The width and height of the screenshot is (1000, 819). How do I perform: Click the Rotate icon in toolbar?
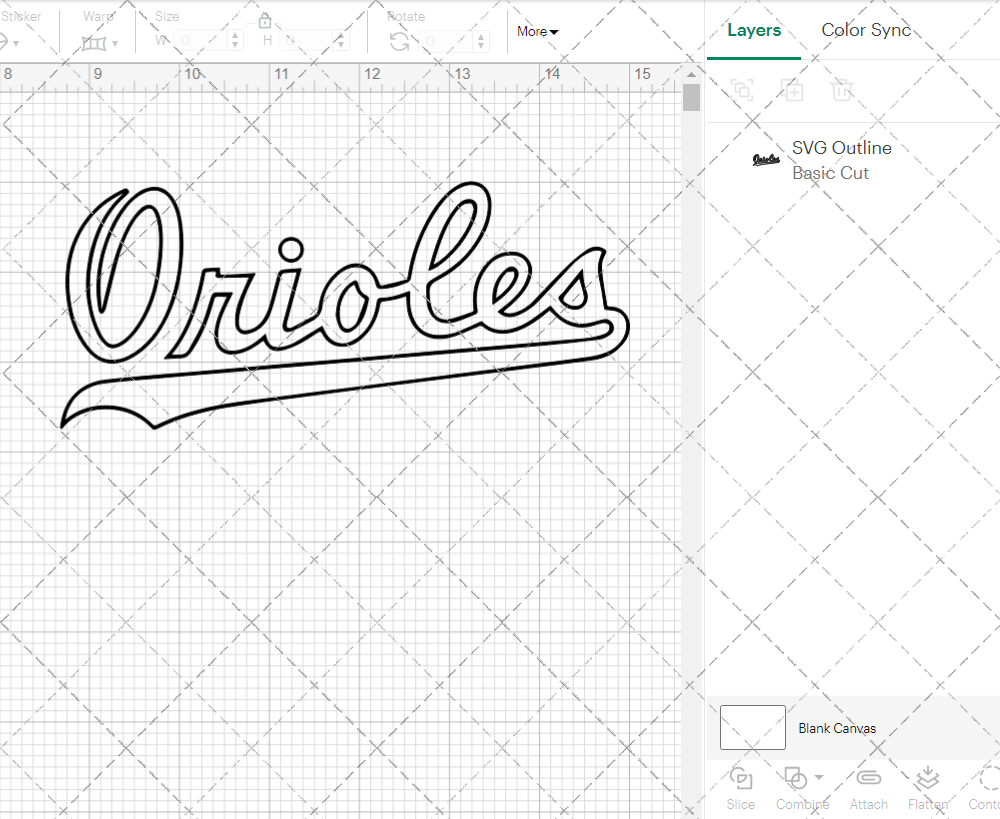pyautogui.click(x=399, y=41)
